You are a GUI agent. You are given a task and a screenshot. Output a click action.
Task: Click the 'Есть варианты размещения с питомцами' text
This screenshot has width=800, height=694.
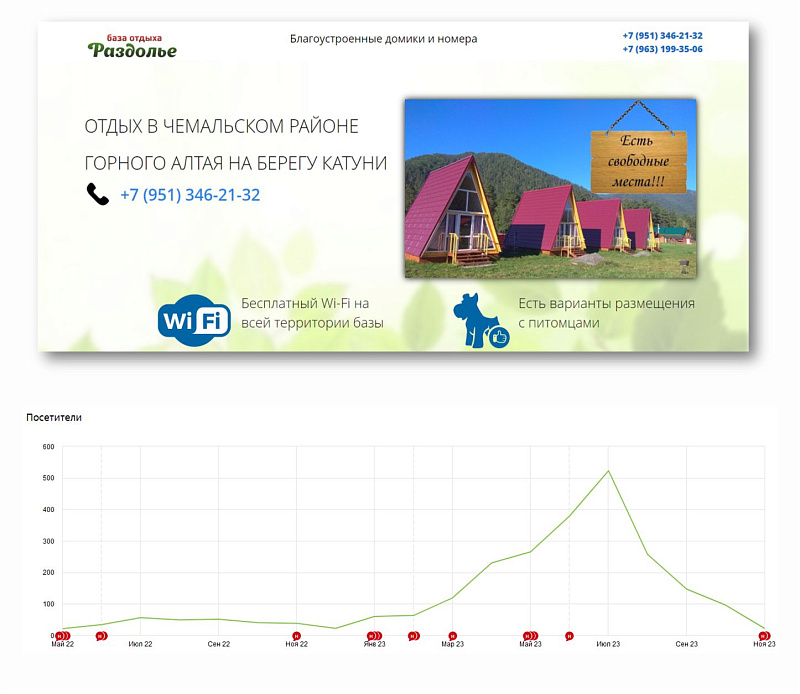[x=606, y=313]
